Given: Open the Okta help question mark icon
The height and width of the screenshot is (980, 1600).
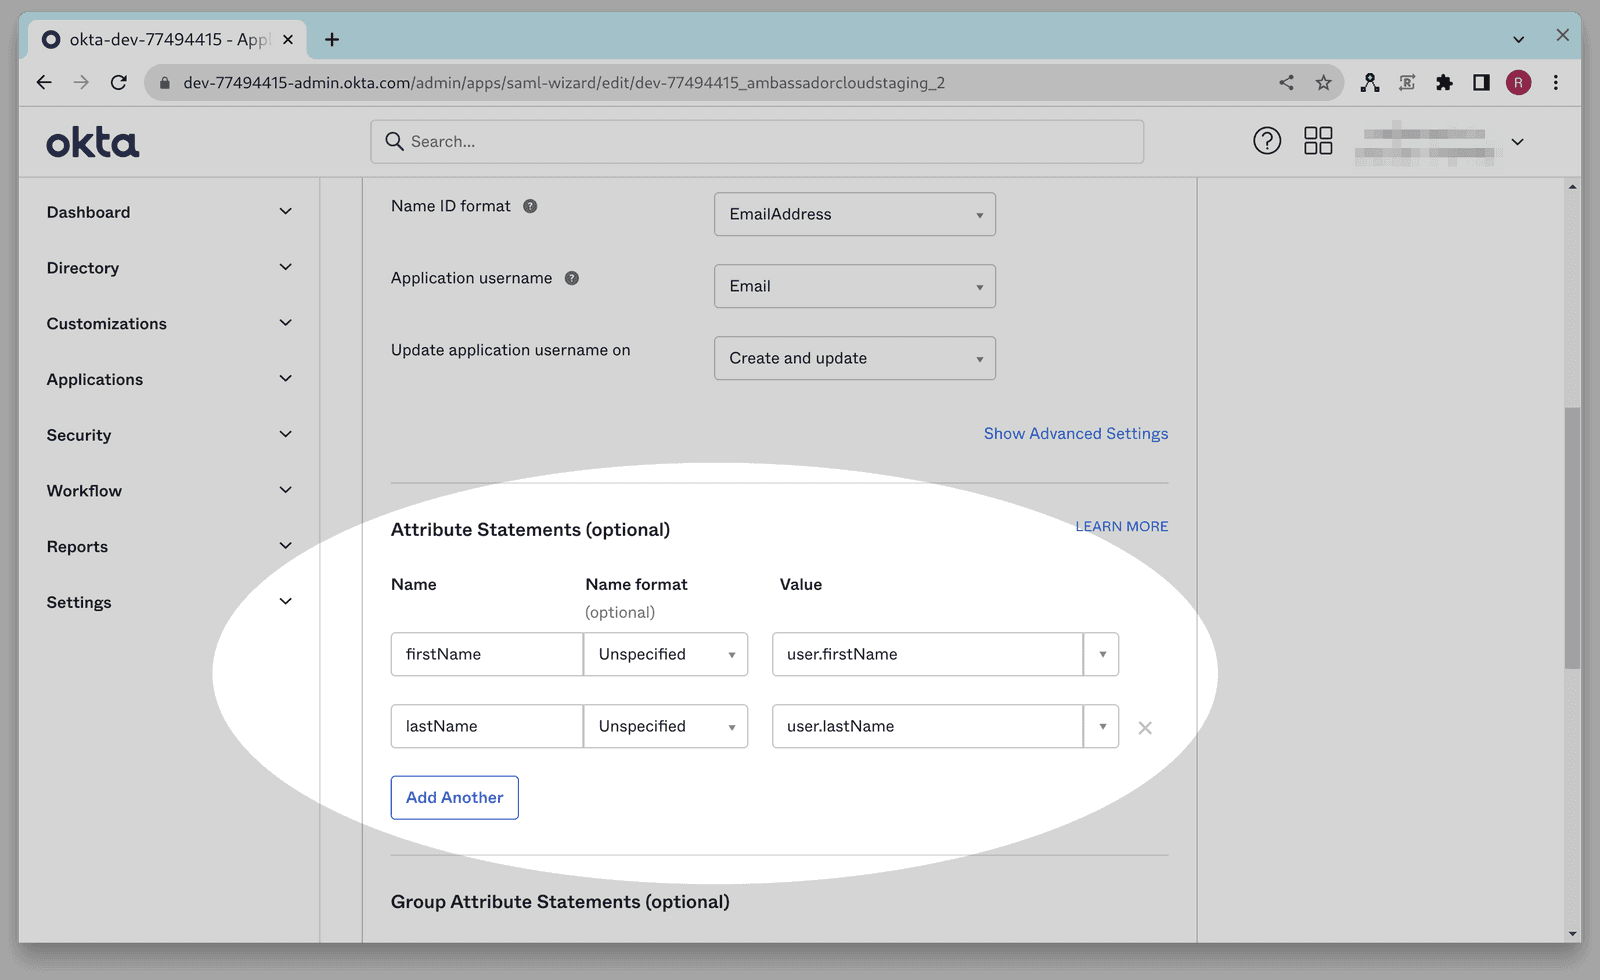Looking at the screenshot, I should (x=1267, y=141).
